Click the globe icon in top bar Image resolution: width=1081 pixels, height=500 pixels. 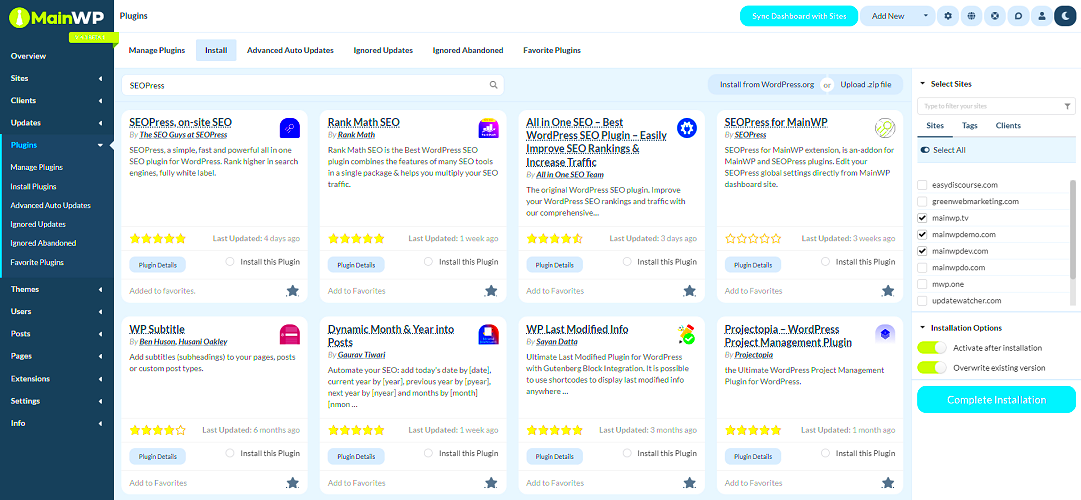tap(971, 16)
